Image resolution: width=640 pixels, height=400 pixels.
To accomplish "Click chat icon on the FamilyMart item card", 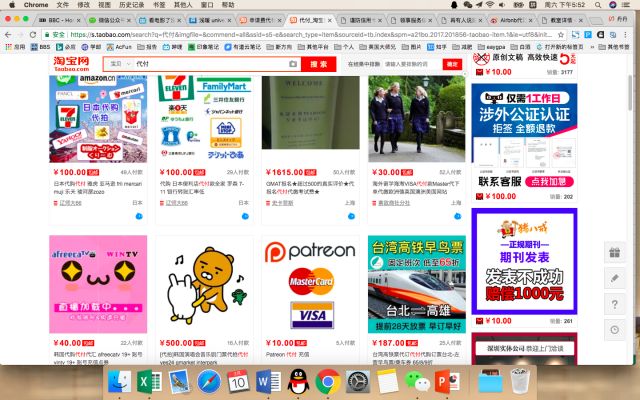I will [245, 216].
